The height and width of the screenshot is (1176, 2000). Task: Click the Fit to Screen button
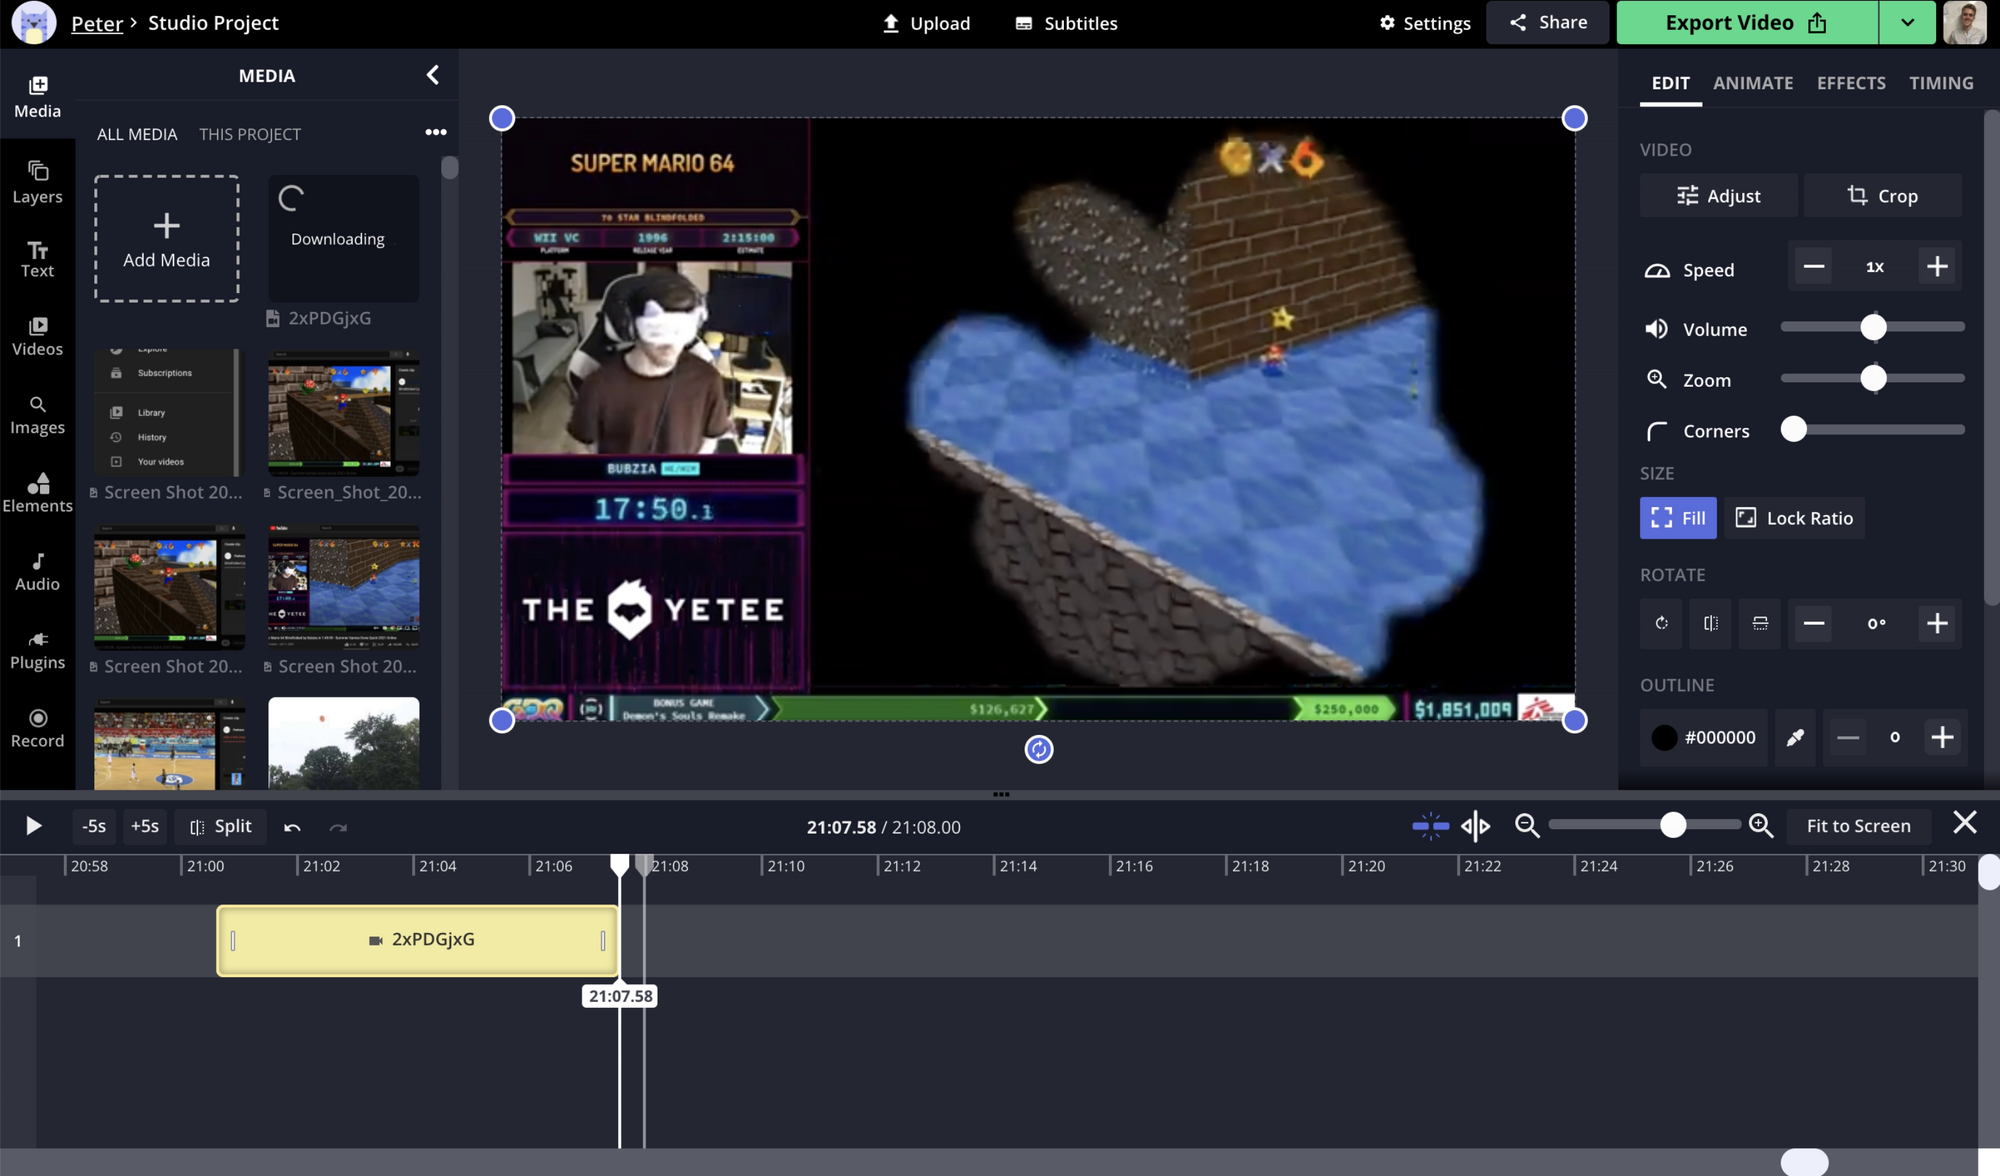tap(1857, 826)
